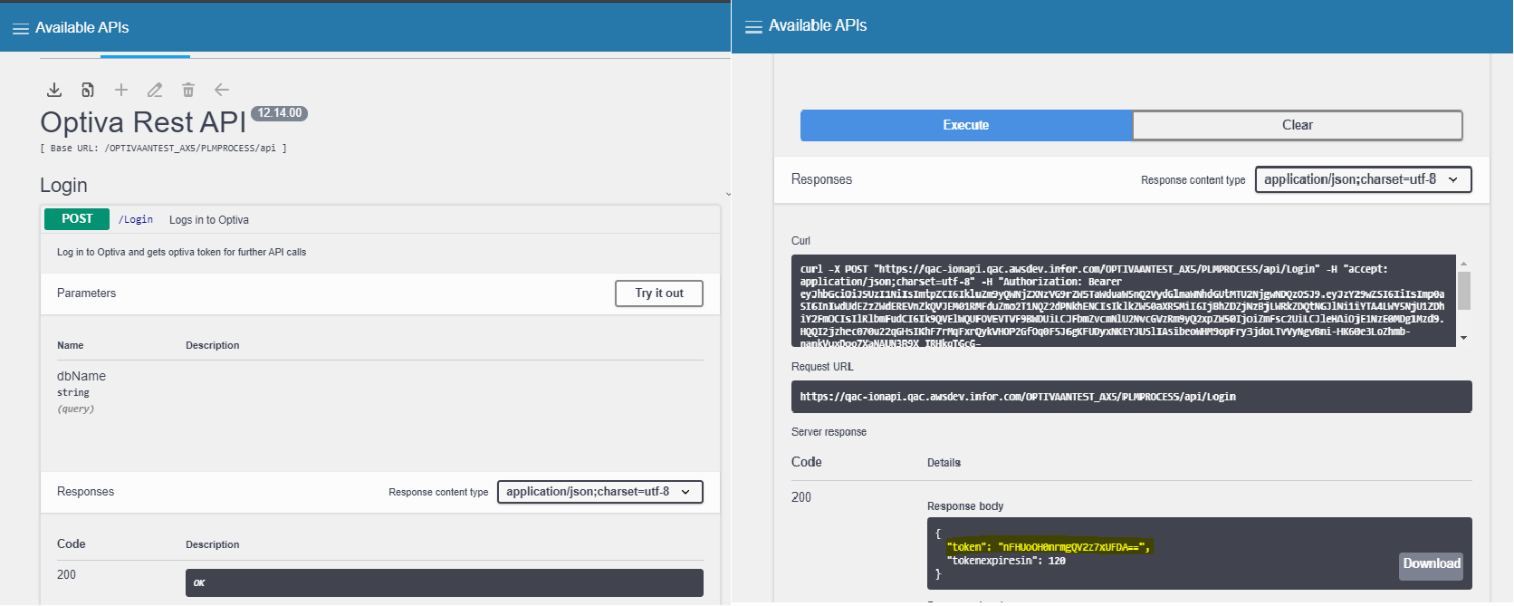Screen dimensions: 1514x606
Task: Click the Curl label
Action: tap(801, 241)
